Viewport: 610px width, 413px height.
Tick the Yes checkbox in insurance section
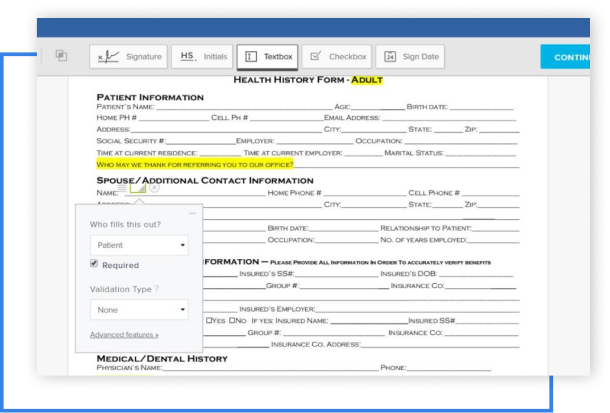click(208, 320)
